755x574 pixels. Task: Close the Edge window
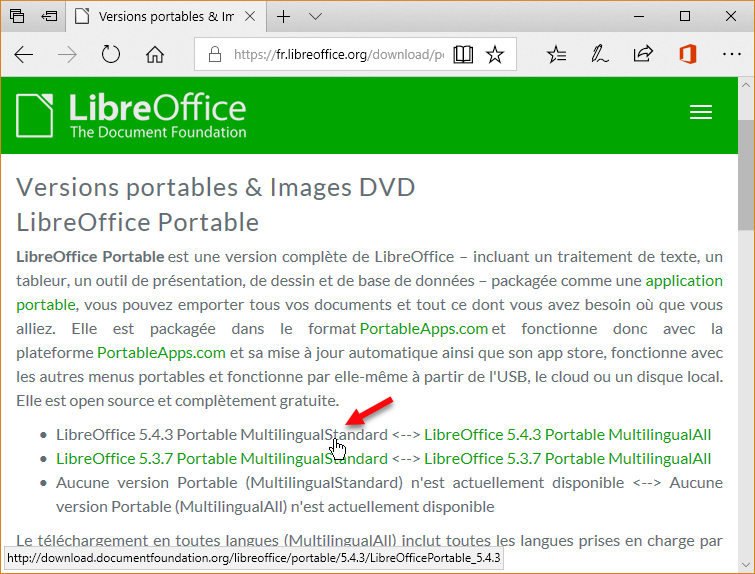pyautogui.click(x=730, y=16)
